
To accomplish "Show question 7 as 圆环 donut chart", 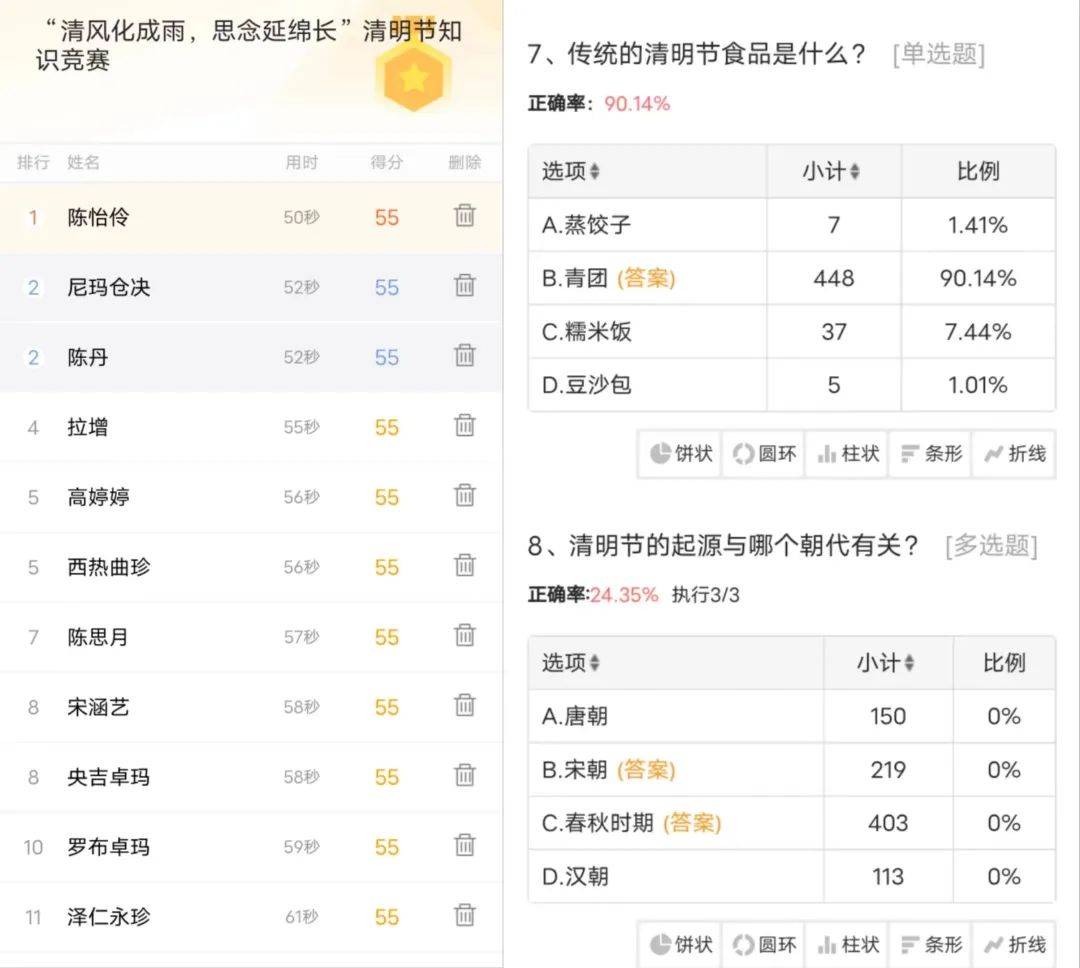I will click(x=764, y=454).
